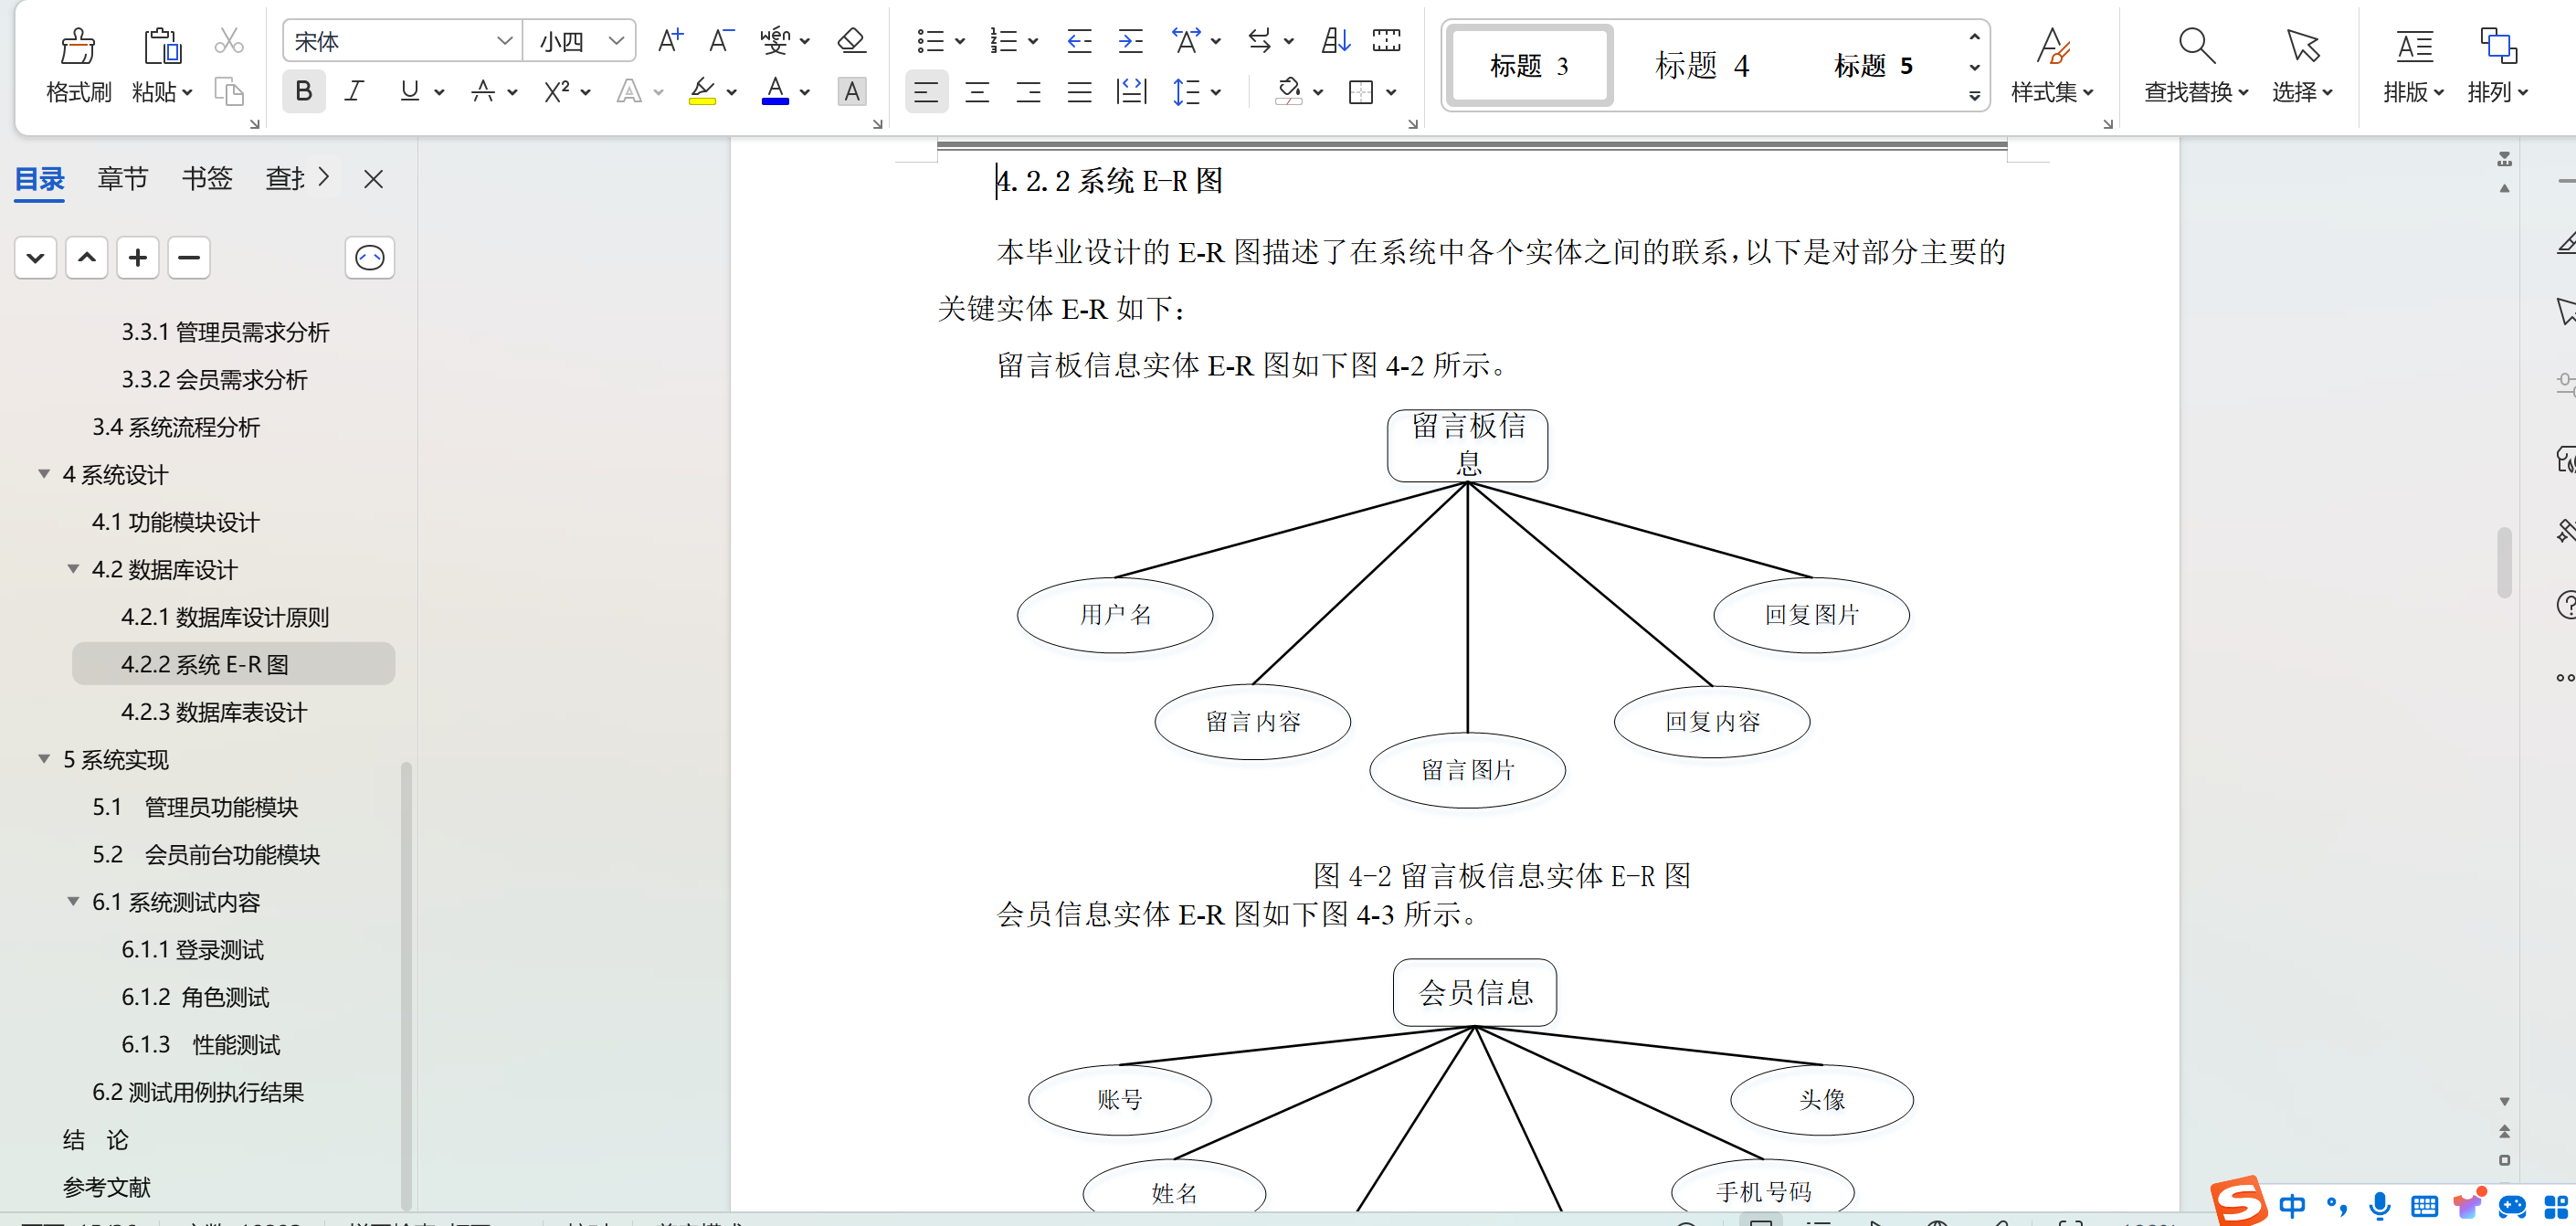Switch to the 章节 tab
The image size is (2576, 1226).
[x=122, y=179]
